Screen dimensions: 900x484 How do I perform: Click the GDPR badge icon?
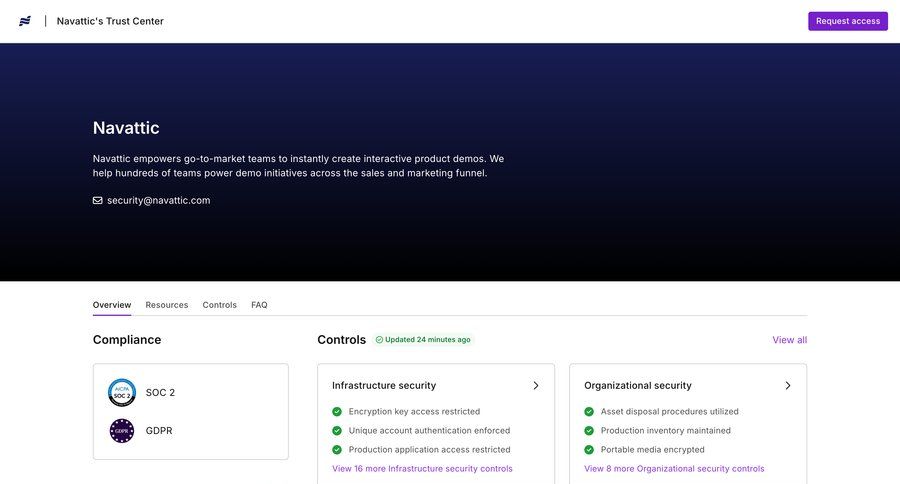122,431
